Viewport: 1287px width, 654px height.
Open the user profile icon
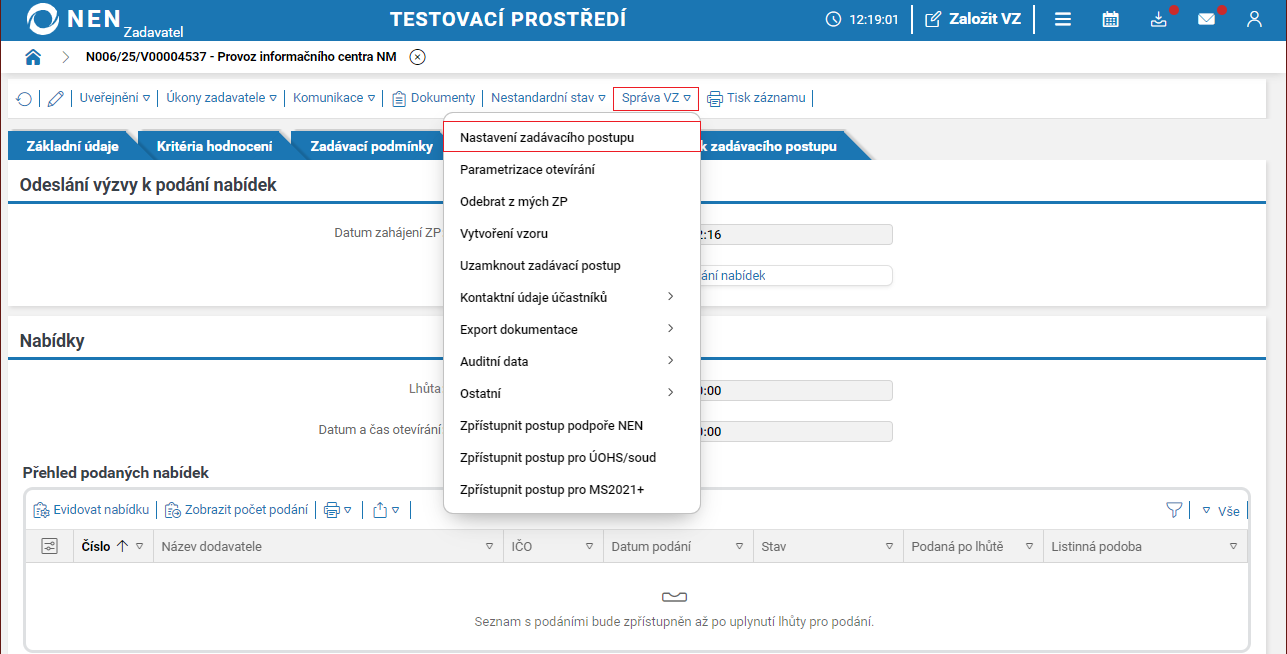(1254, 19)
